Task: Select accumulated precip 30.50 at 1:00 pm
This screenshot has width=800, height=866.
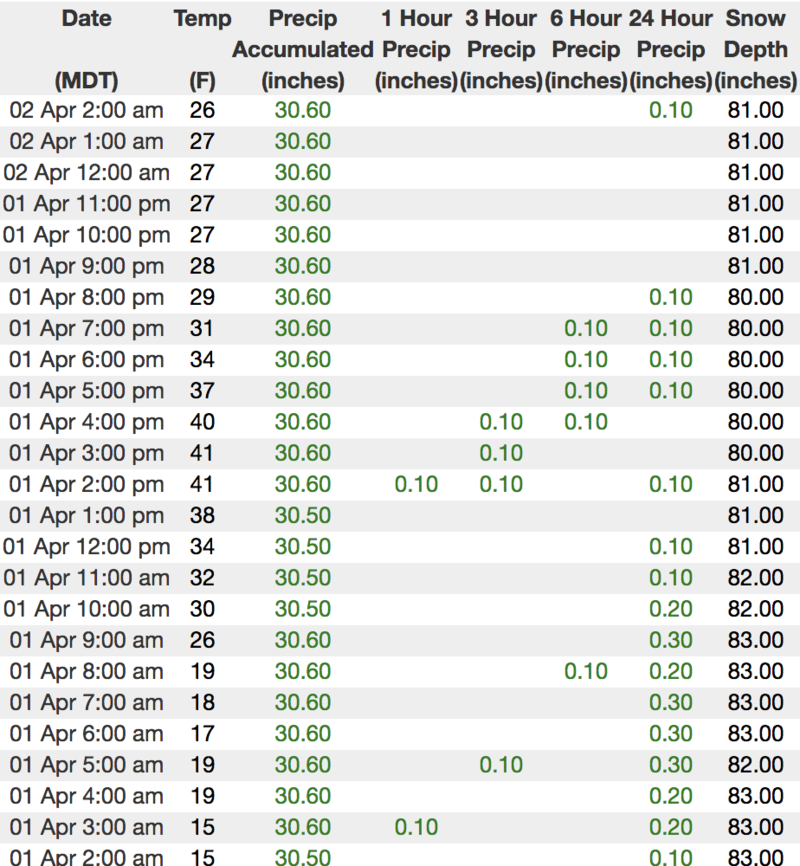Action: [x=303, y=516]
